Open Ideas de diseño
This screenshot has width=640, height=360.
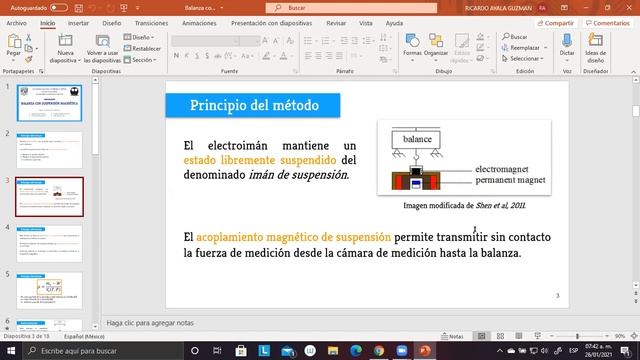(x=596, y=48)
